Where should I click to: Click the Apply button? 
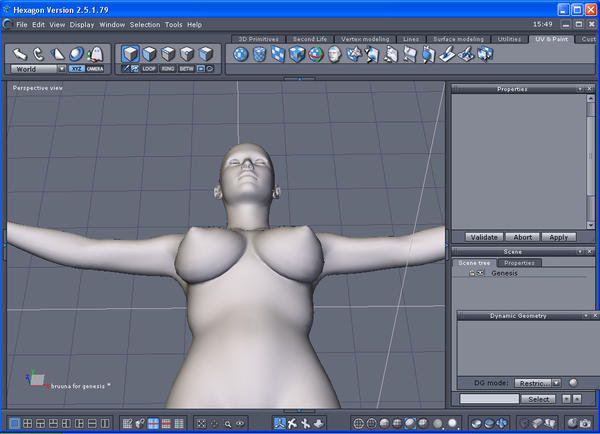click(x=559, y=237)
